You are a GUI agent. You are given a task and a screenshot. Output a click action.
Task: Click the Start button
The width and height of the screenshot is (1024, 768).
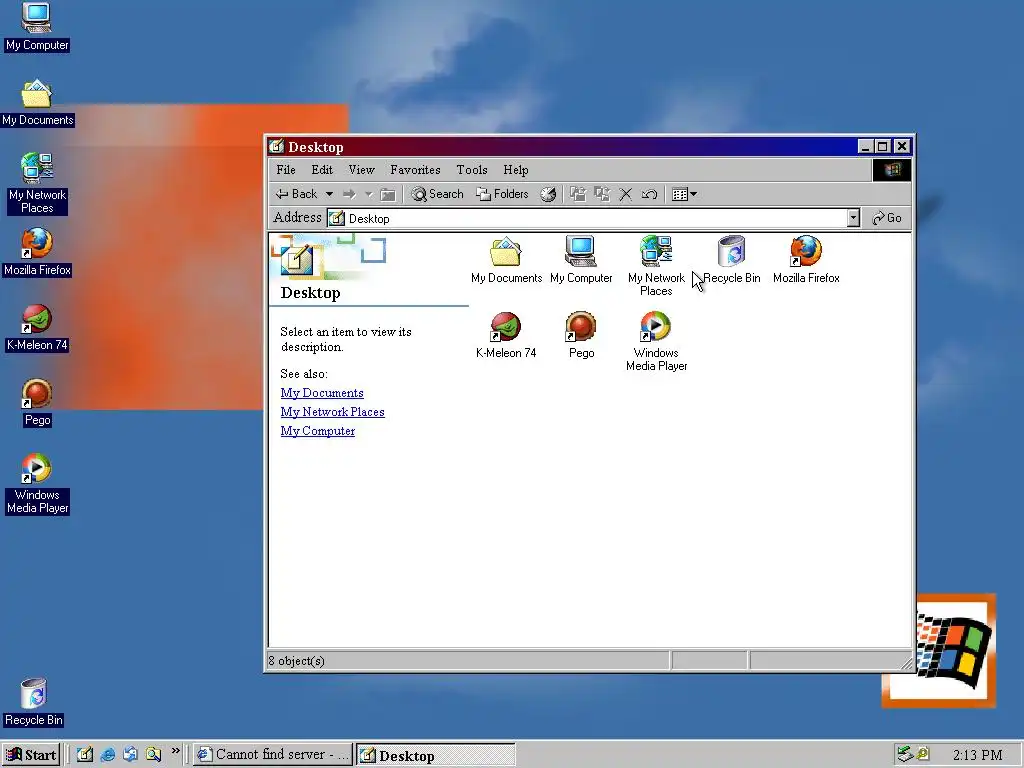(31, 755)
